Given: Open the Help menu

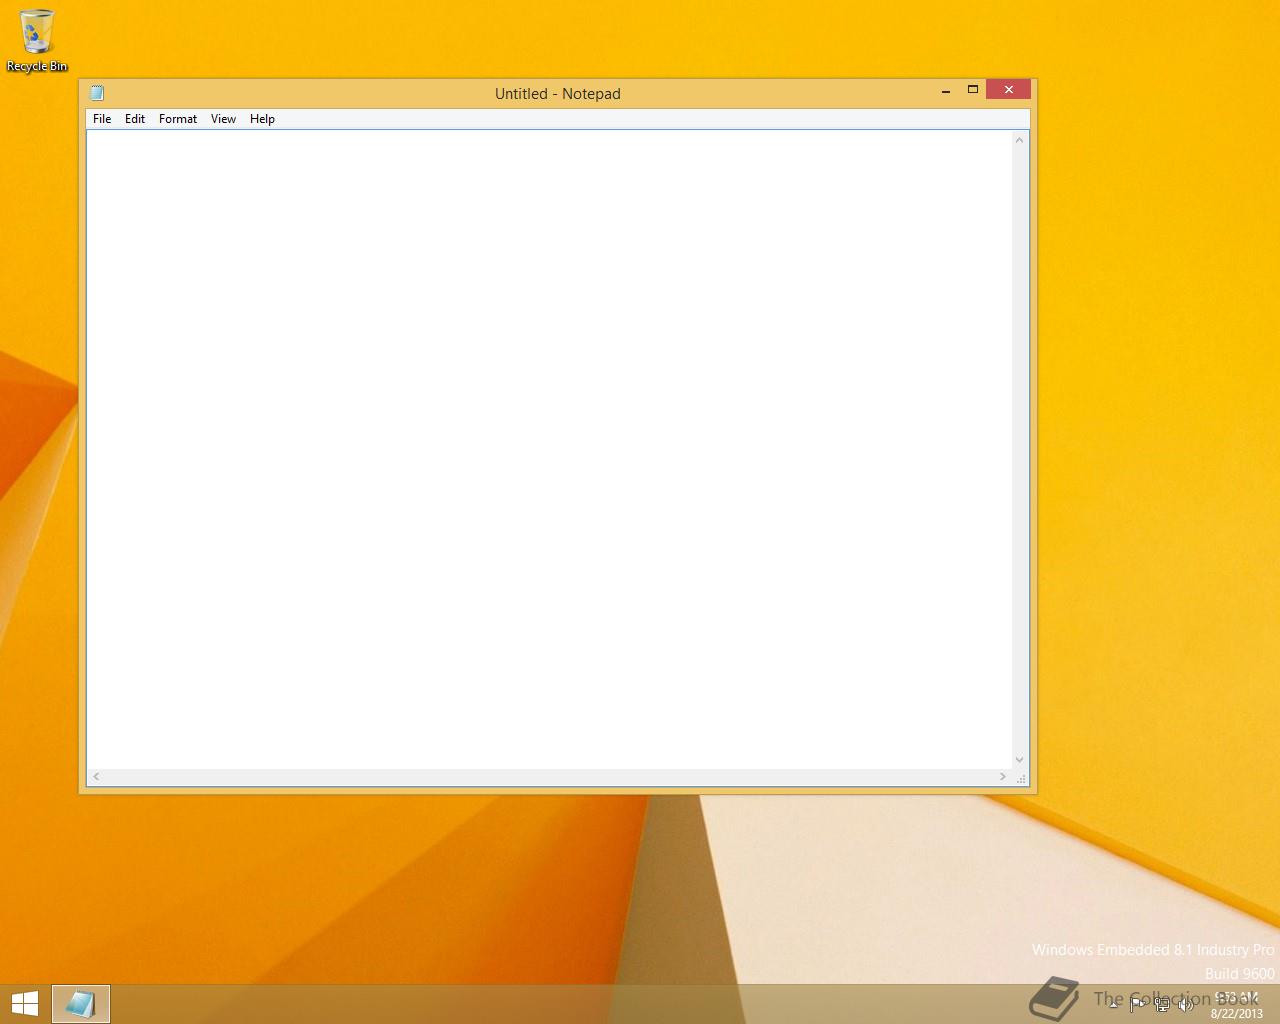Looking at the screenshot, I should [262, 119].
